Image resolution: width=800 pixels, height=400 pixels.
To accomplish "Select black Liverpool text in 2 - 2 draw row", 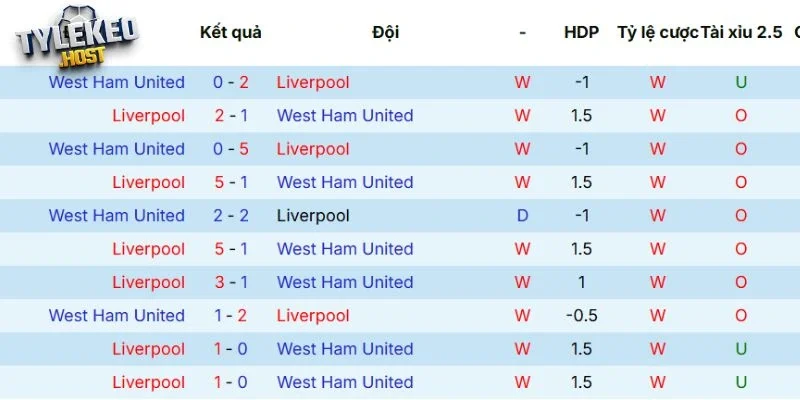I will point(313,215).
